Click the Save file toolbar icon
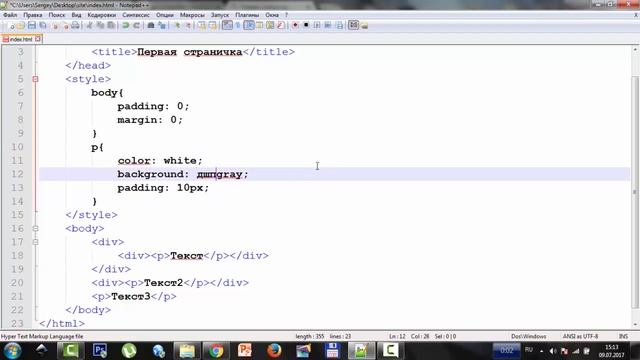The height and width of the screenshot is (360, 640). (31, 25)
